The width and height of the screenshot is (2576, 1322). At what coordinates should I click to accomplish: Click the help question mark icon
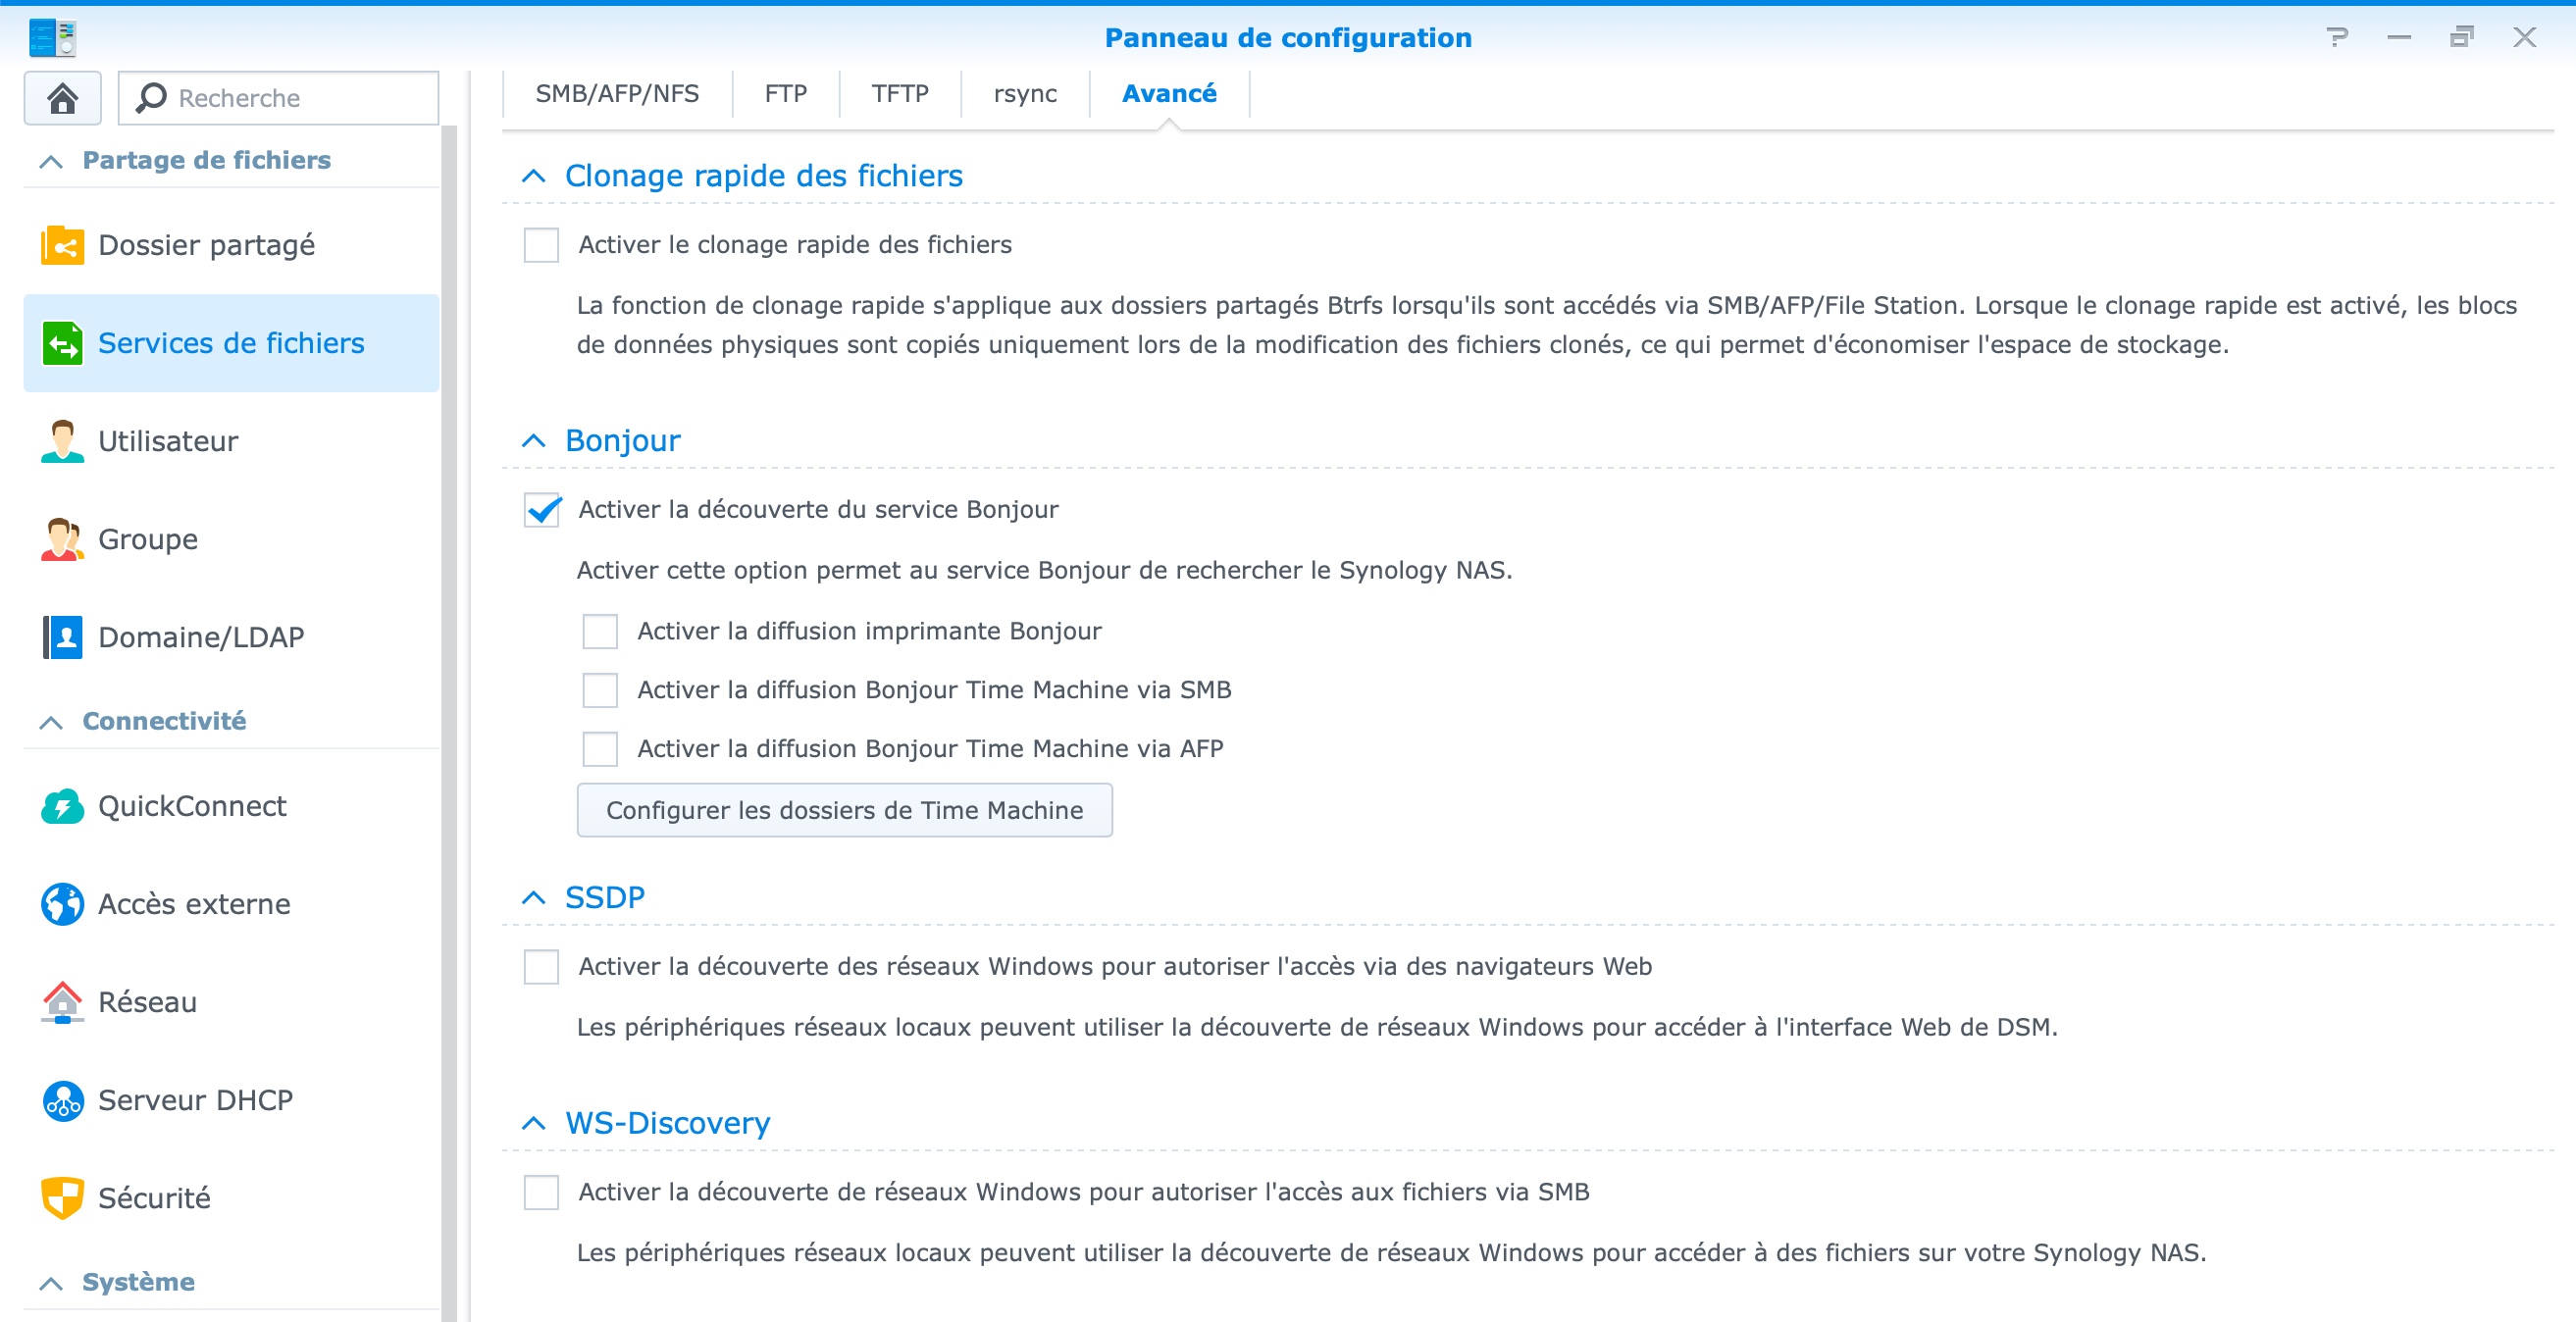click(x=2336, y=38)
